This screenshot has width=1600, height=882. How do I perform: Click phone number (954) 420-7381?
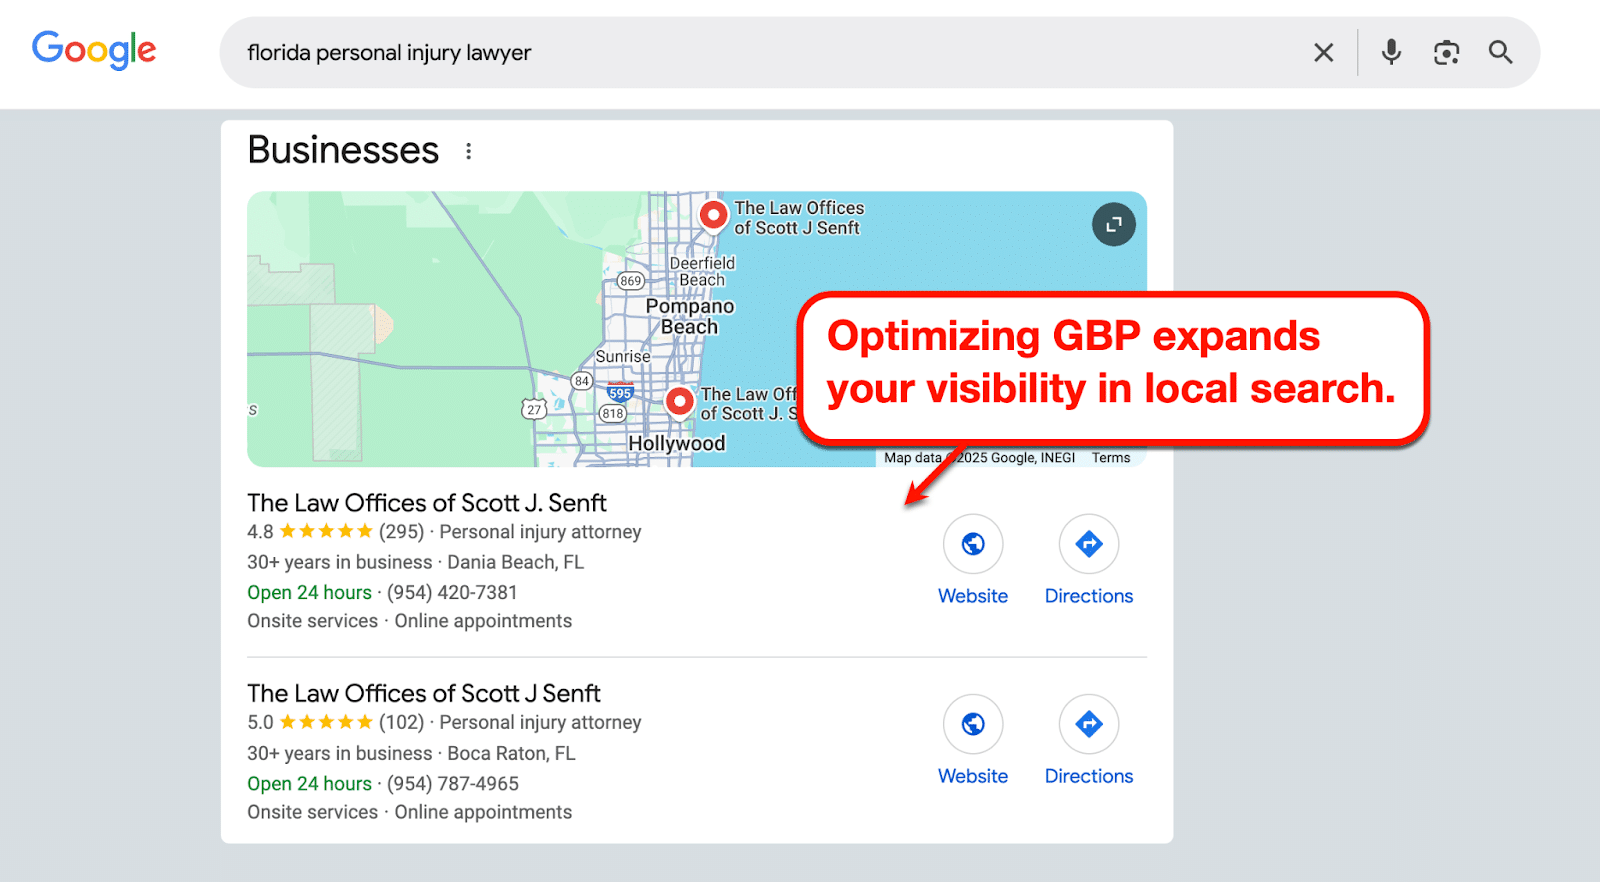pyautogui.click(x=452, y=592)
